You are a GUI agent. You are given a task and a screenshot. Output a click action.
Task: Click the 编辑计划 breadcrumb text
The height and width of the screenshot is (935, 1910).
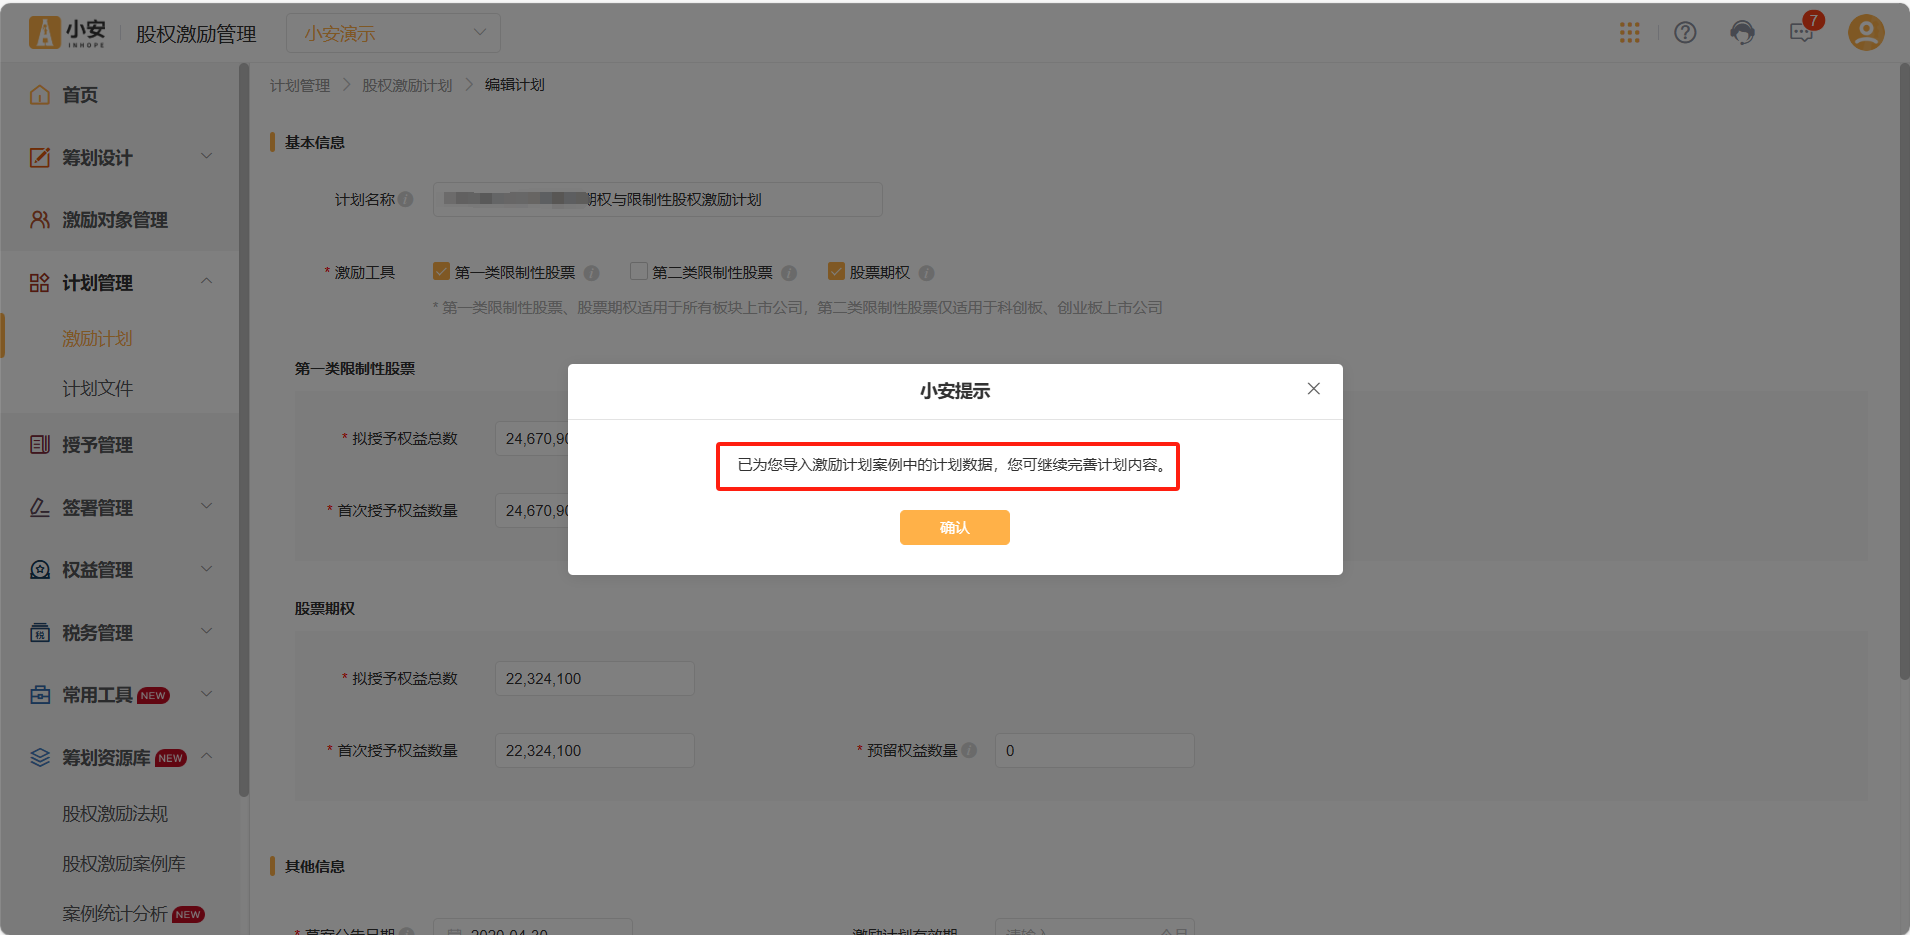point(515,85)
